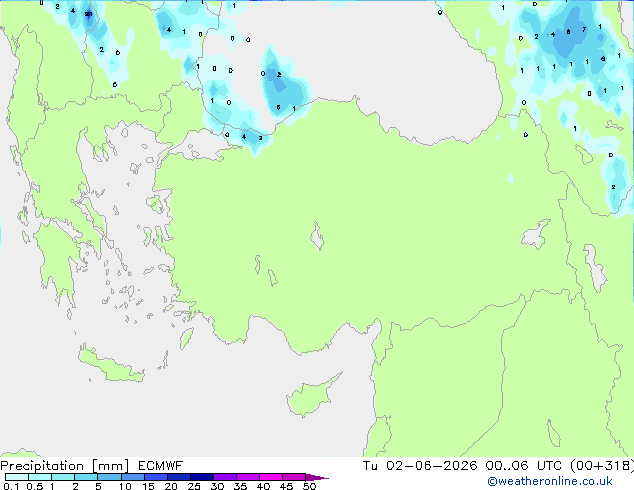Select the 2–5 mm legend color swatch

pos(86,477)
